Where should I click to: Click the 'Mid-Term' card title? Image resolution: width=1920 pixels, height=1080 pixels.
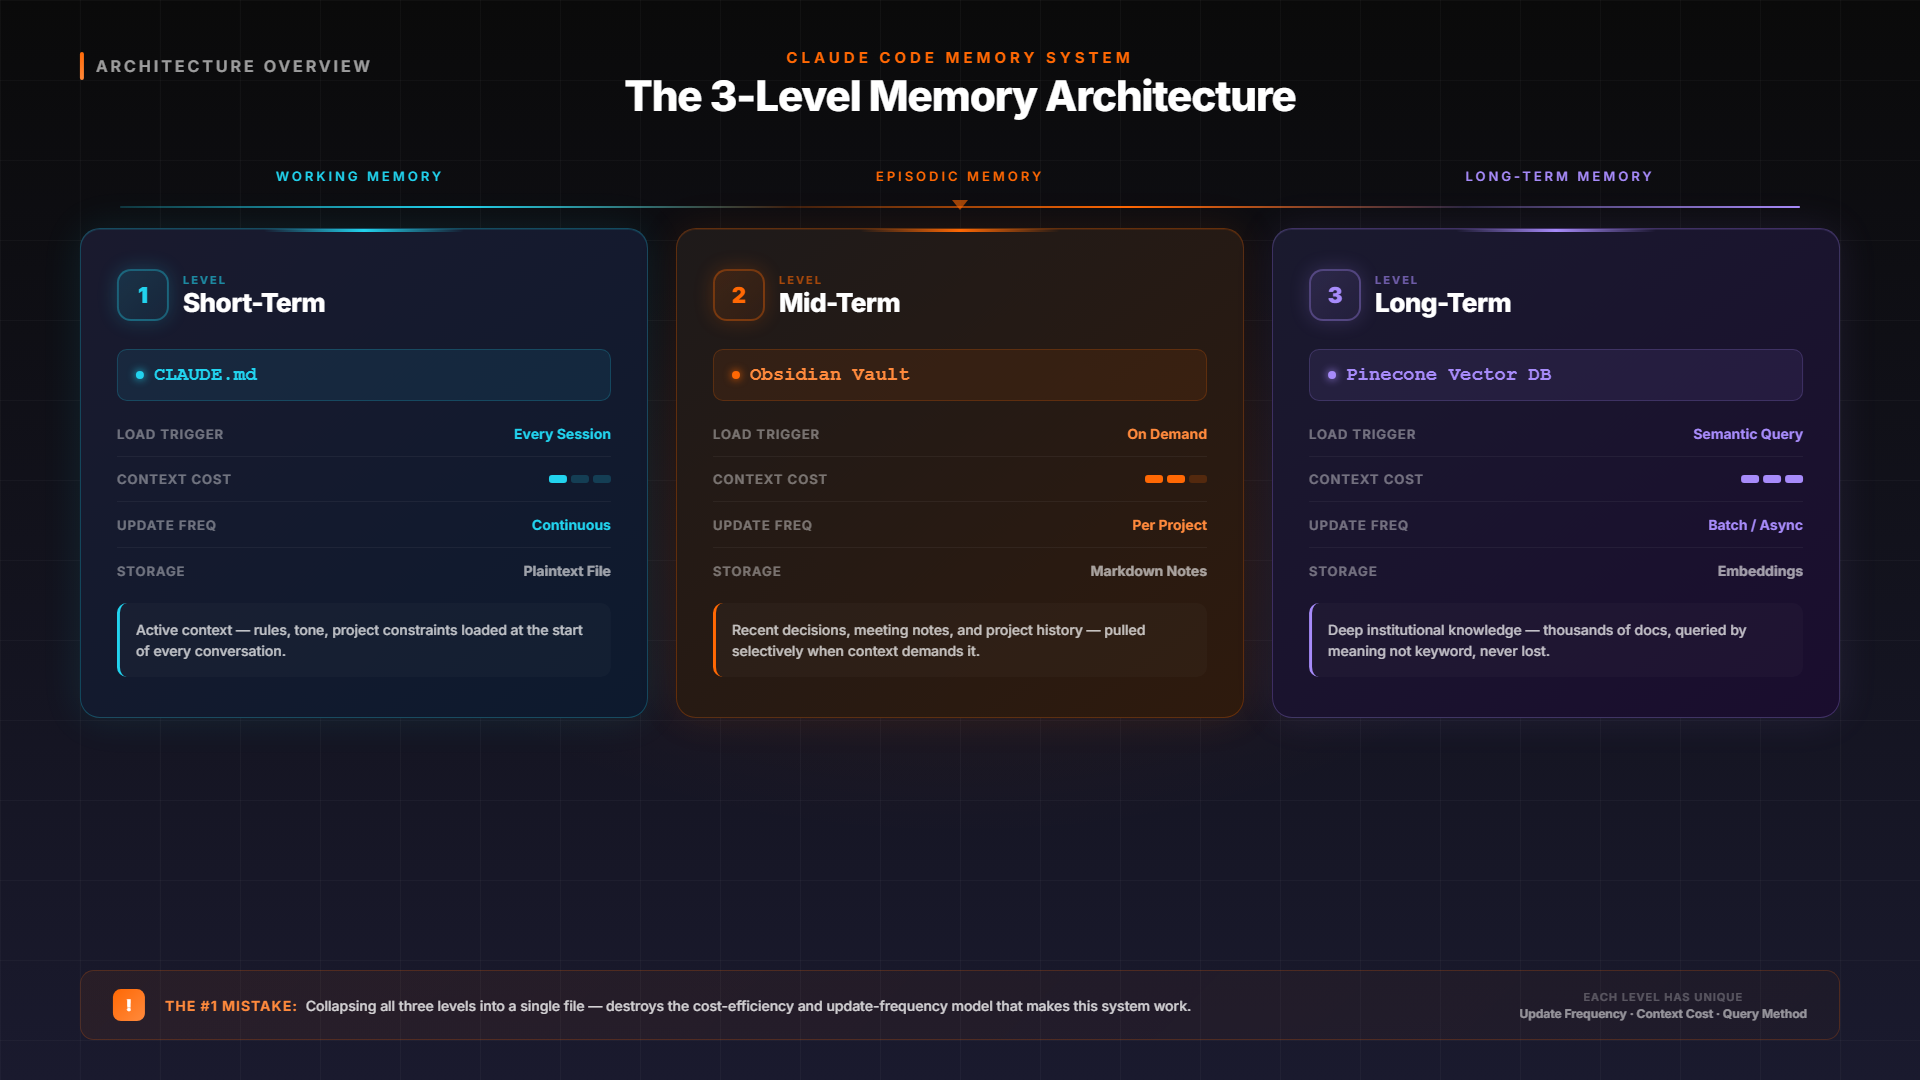tap(839, 303)
